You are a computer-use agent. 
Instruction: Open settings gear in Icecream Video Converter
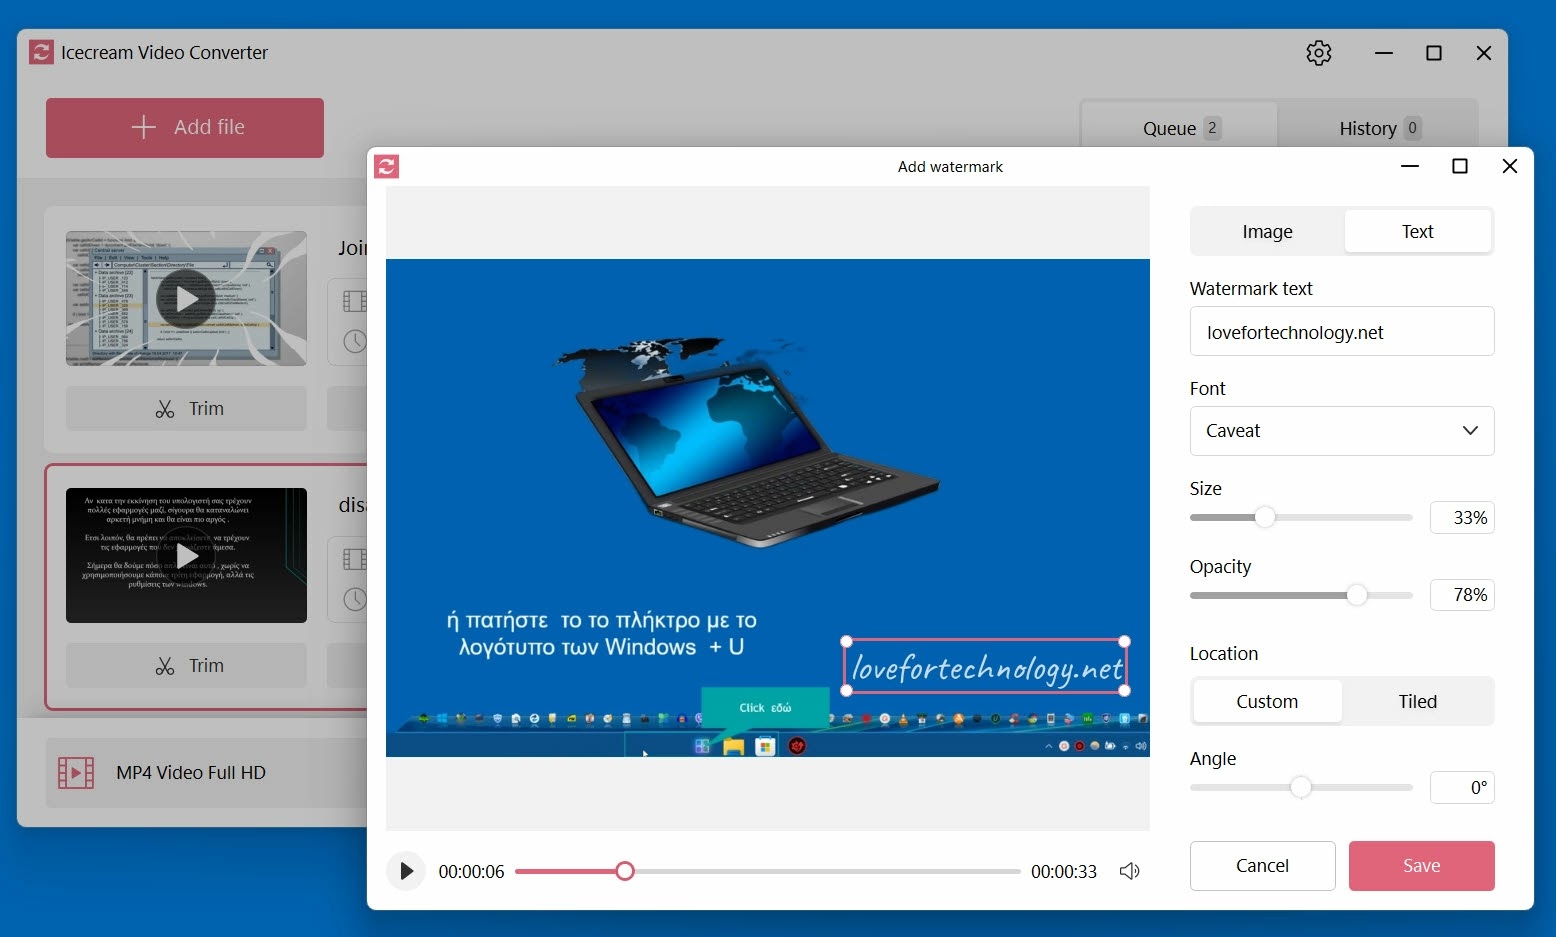coord(1319,53)
